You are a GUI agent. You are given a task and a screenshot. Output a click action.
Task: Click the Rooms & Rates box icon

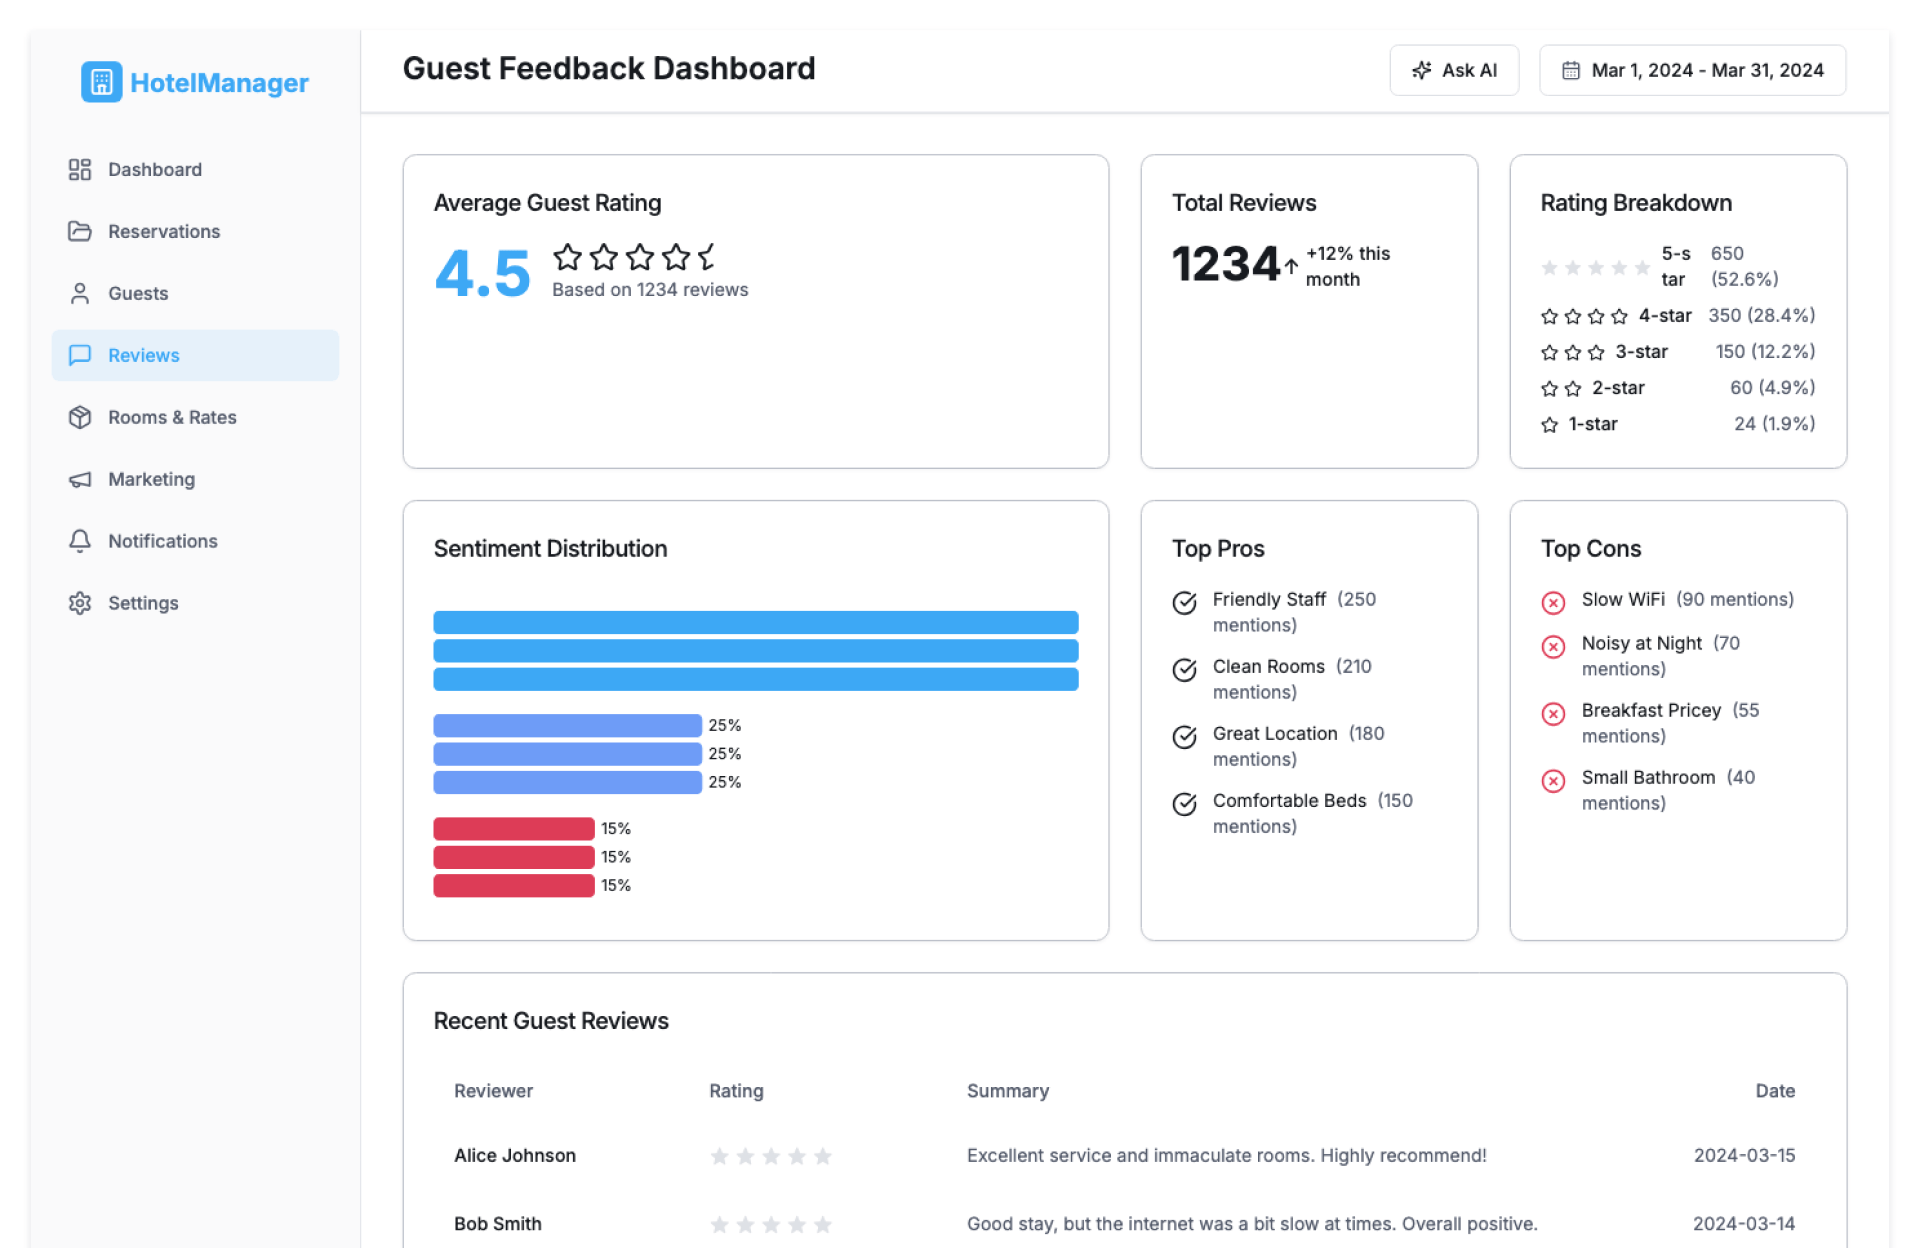(x=80, y=417)
